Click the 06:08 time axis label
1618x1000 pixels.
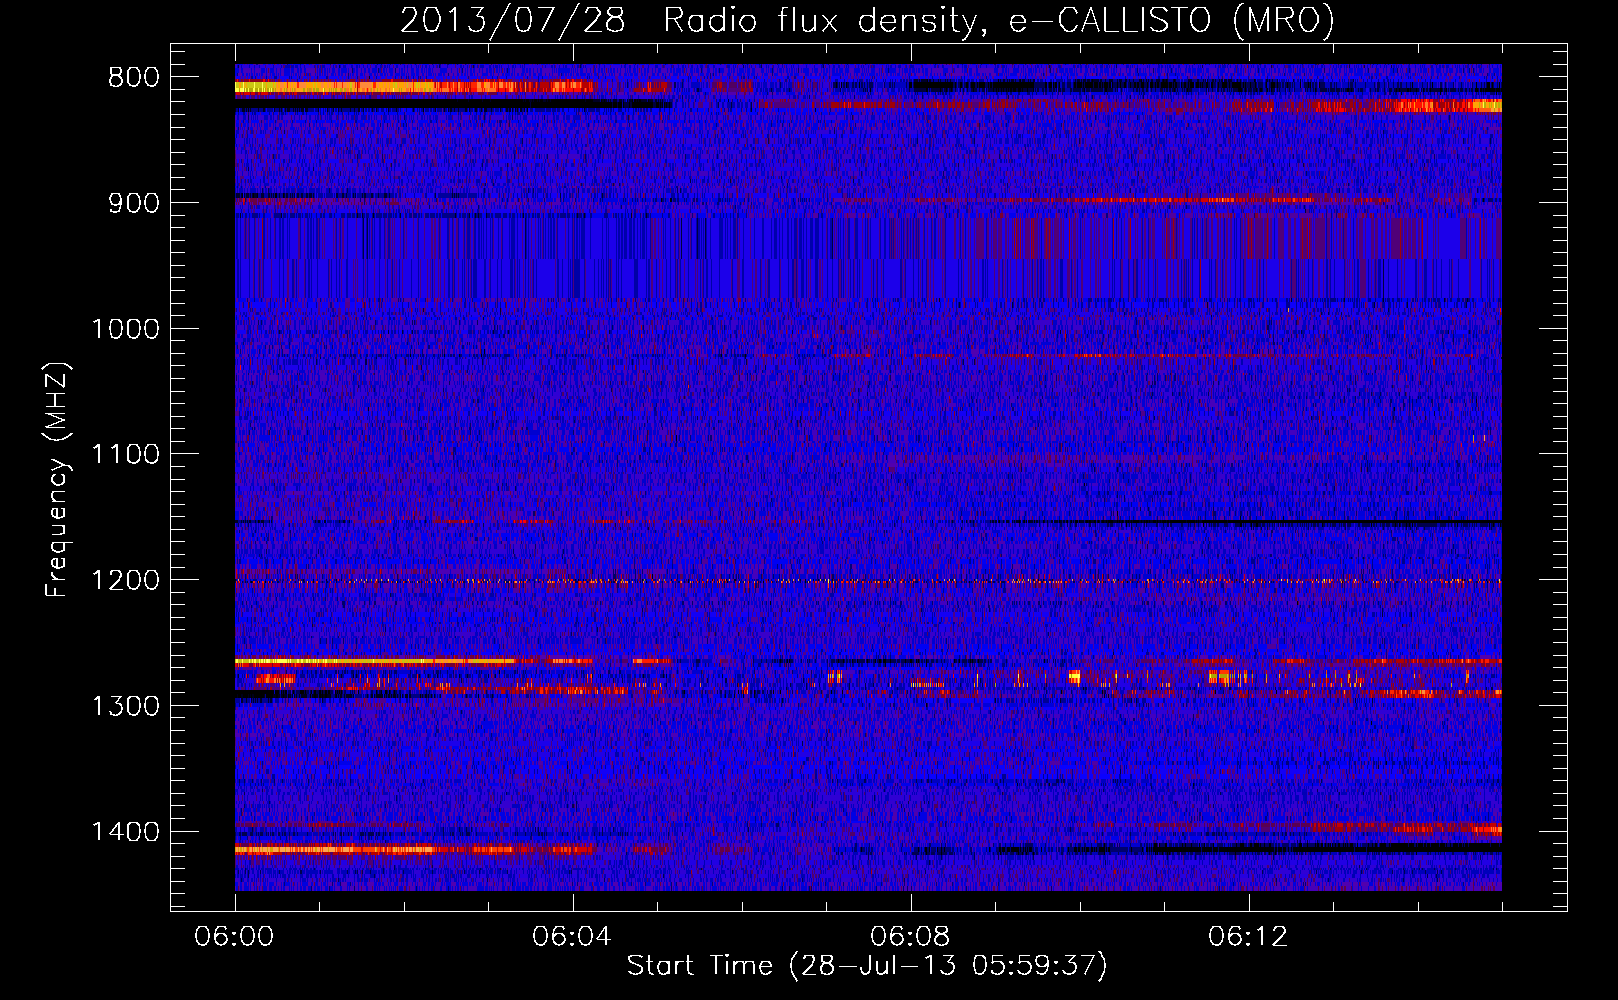(910, 937)
